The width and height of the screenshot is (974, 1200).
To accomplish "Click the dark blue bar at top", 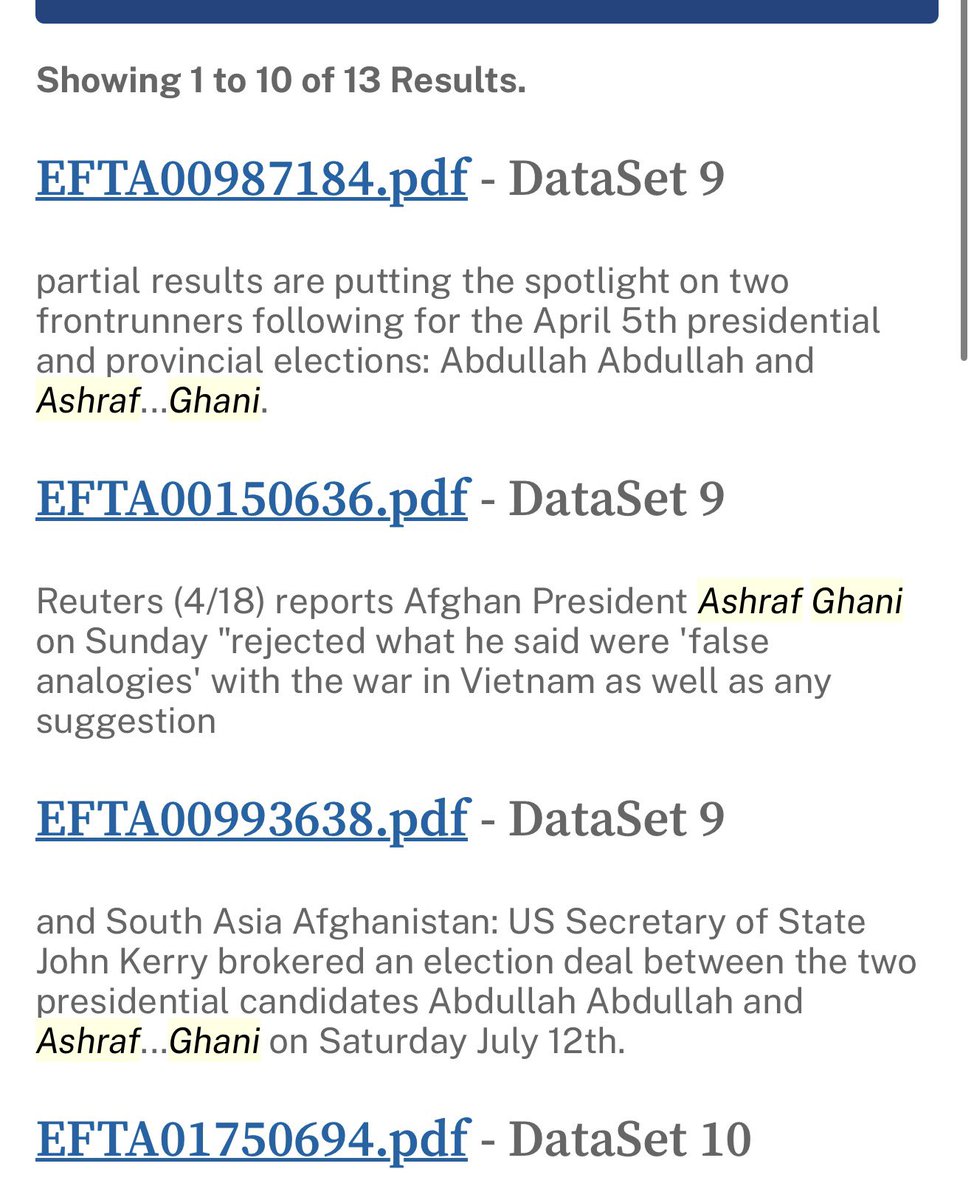I will point(487,11).
